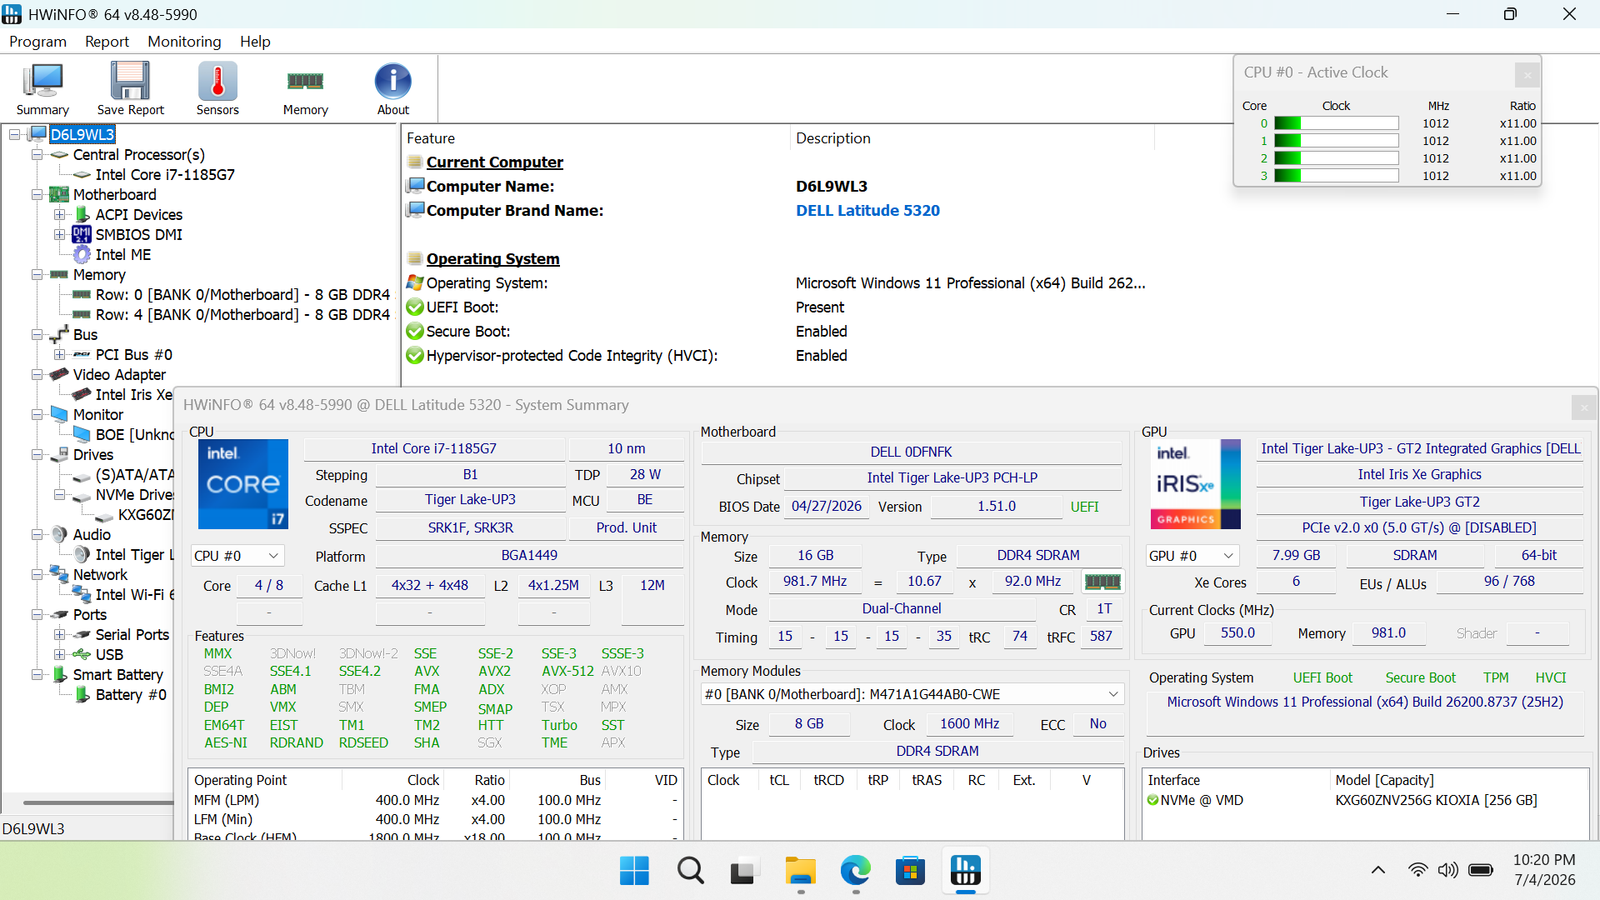1600x900 pixels.
Task: Click the Save Report toolbar icon
Action: click(x=130, y=89)
